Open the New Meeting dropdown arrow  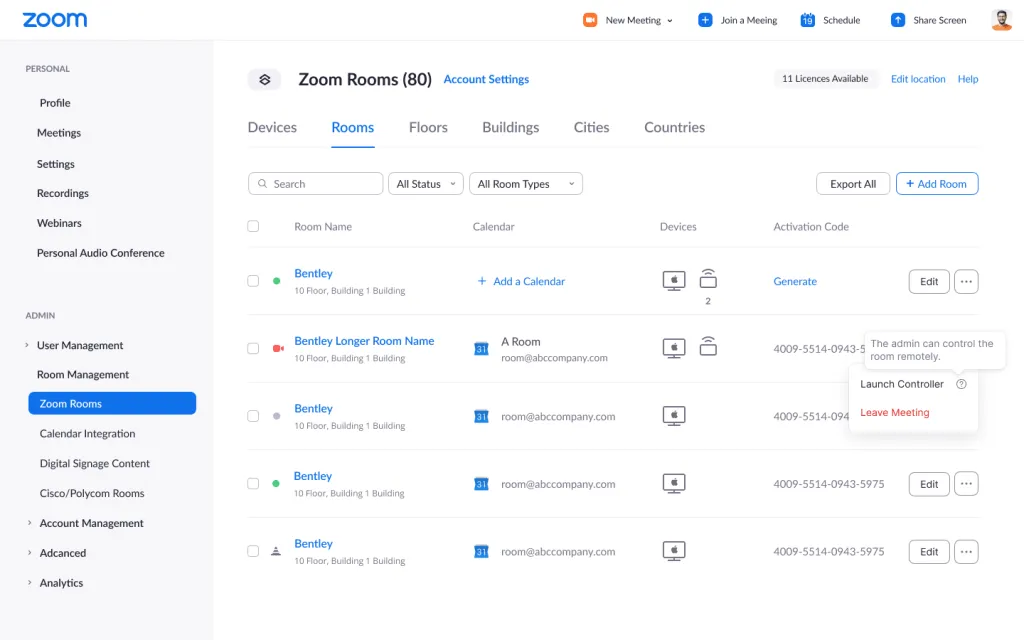point(670,21)
